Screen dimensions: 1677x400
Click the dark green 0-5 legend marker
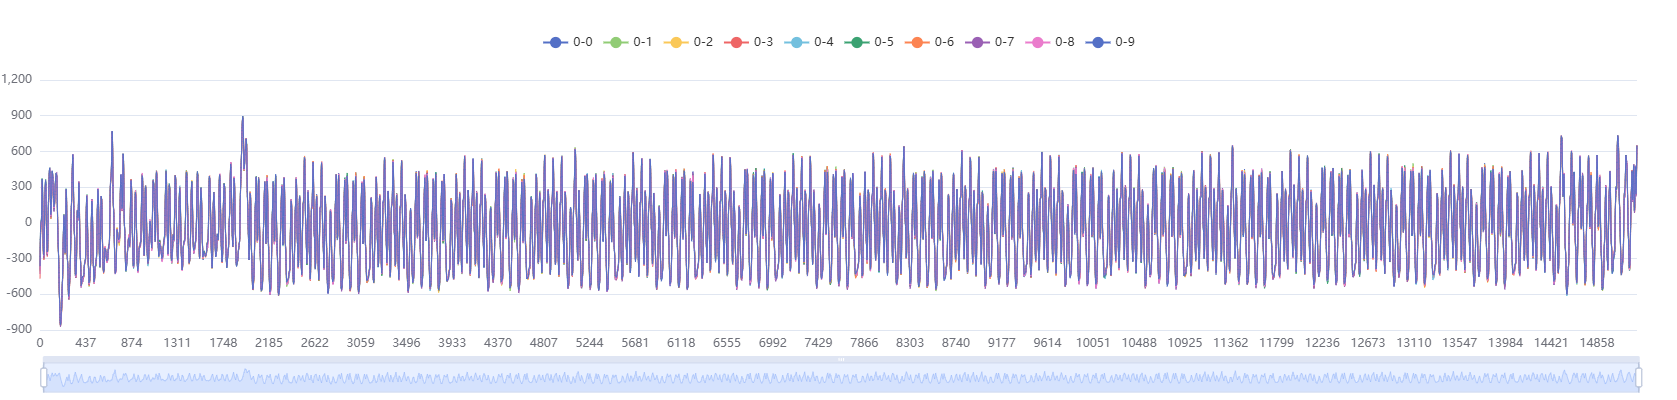[x=856, y=42]
